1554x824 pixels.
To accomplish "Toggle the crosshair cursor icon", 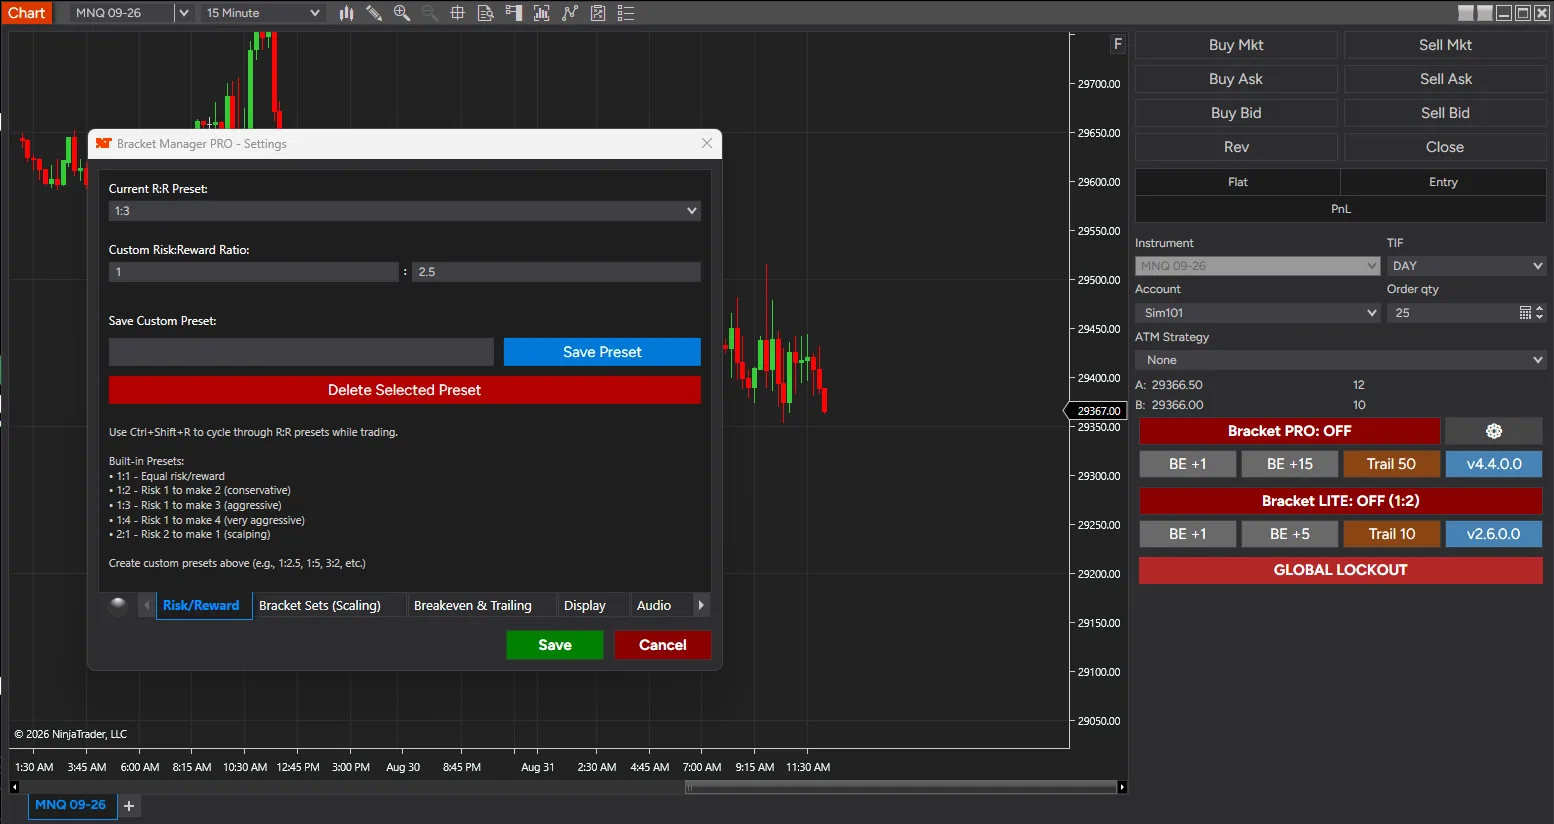I will (x=458, y=13).
